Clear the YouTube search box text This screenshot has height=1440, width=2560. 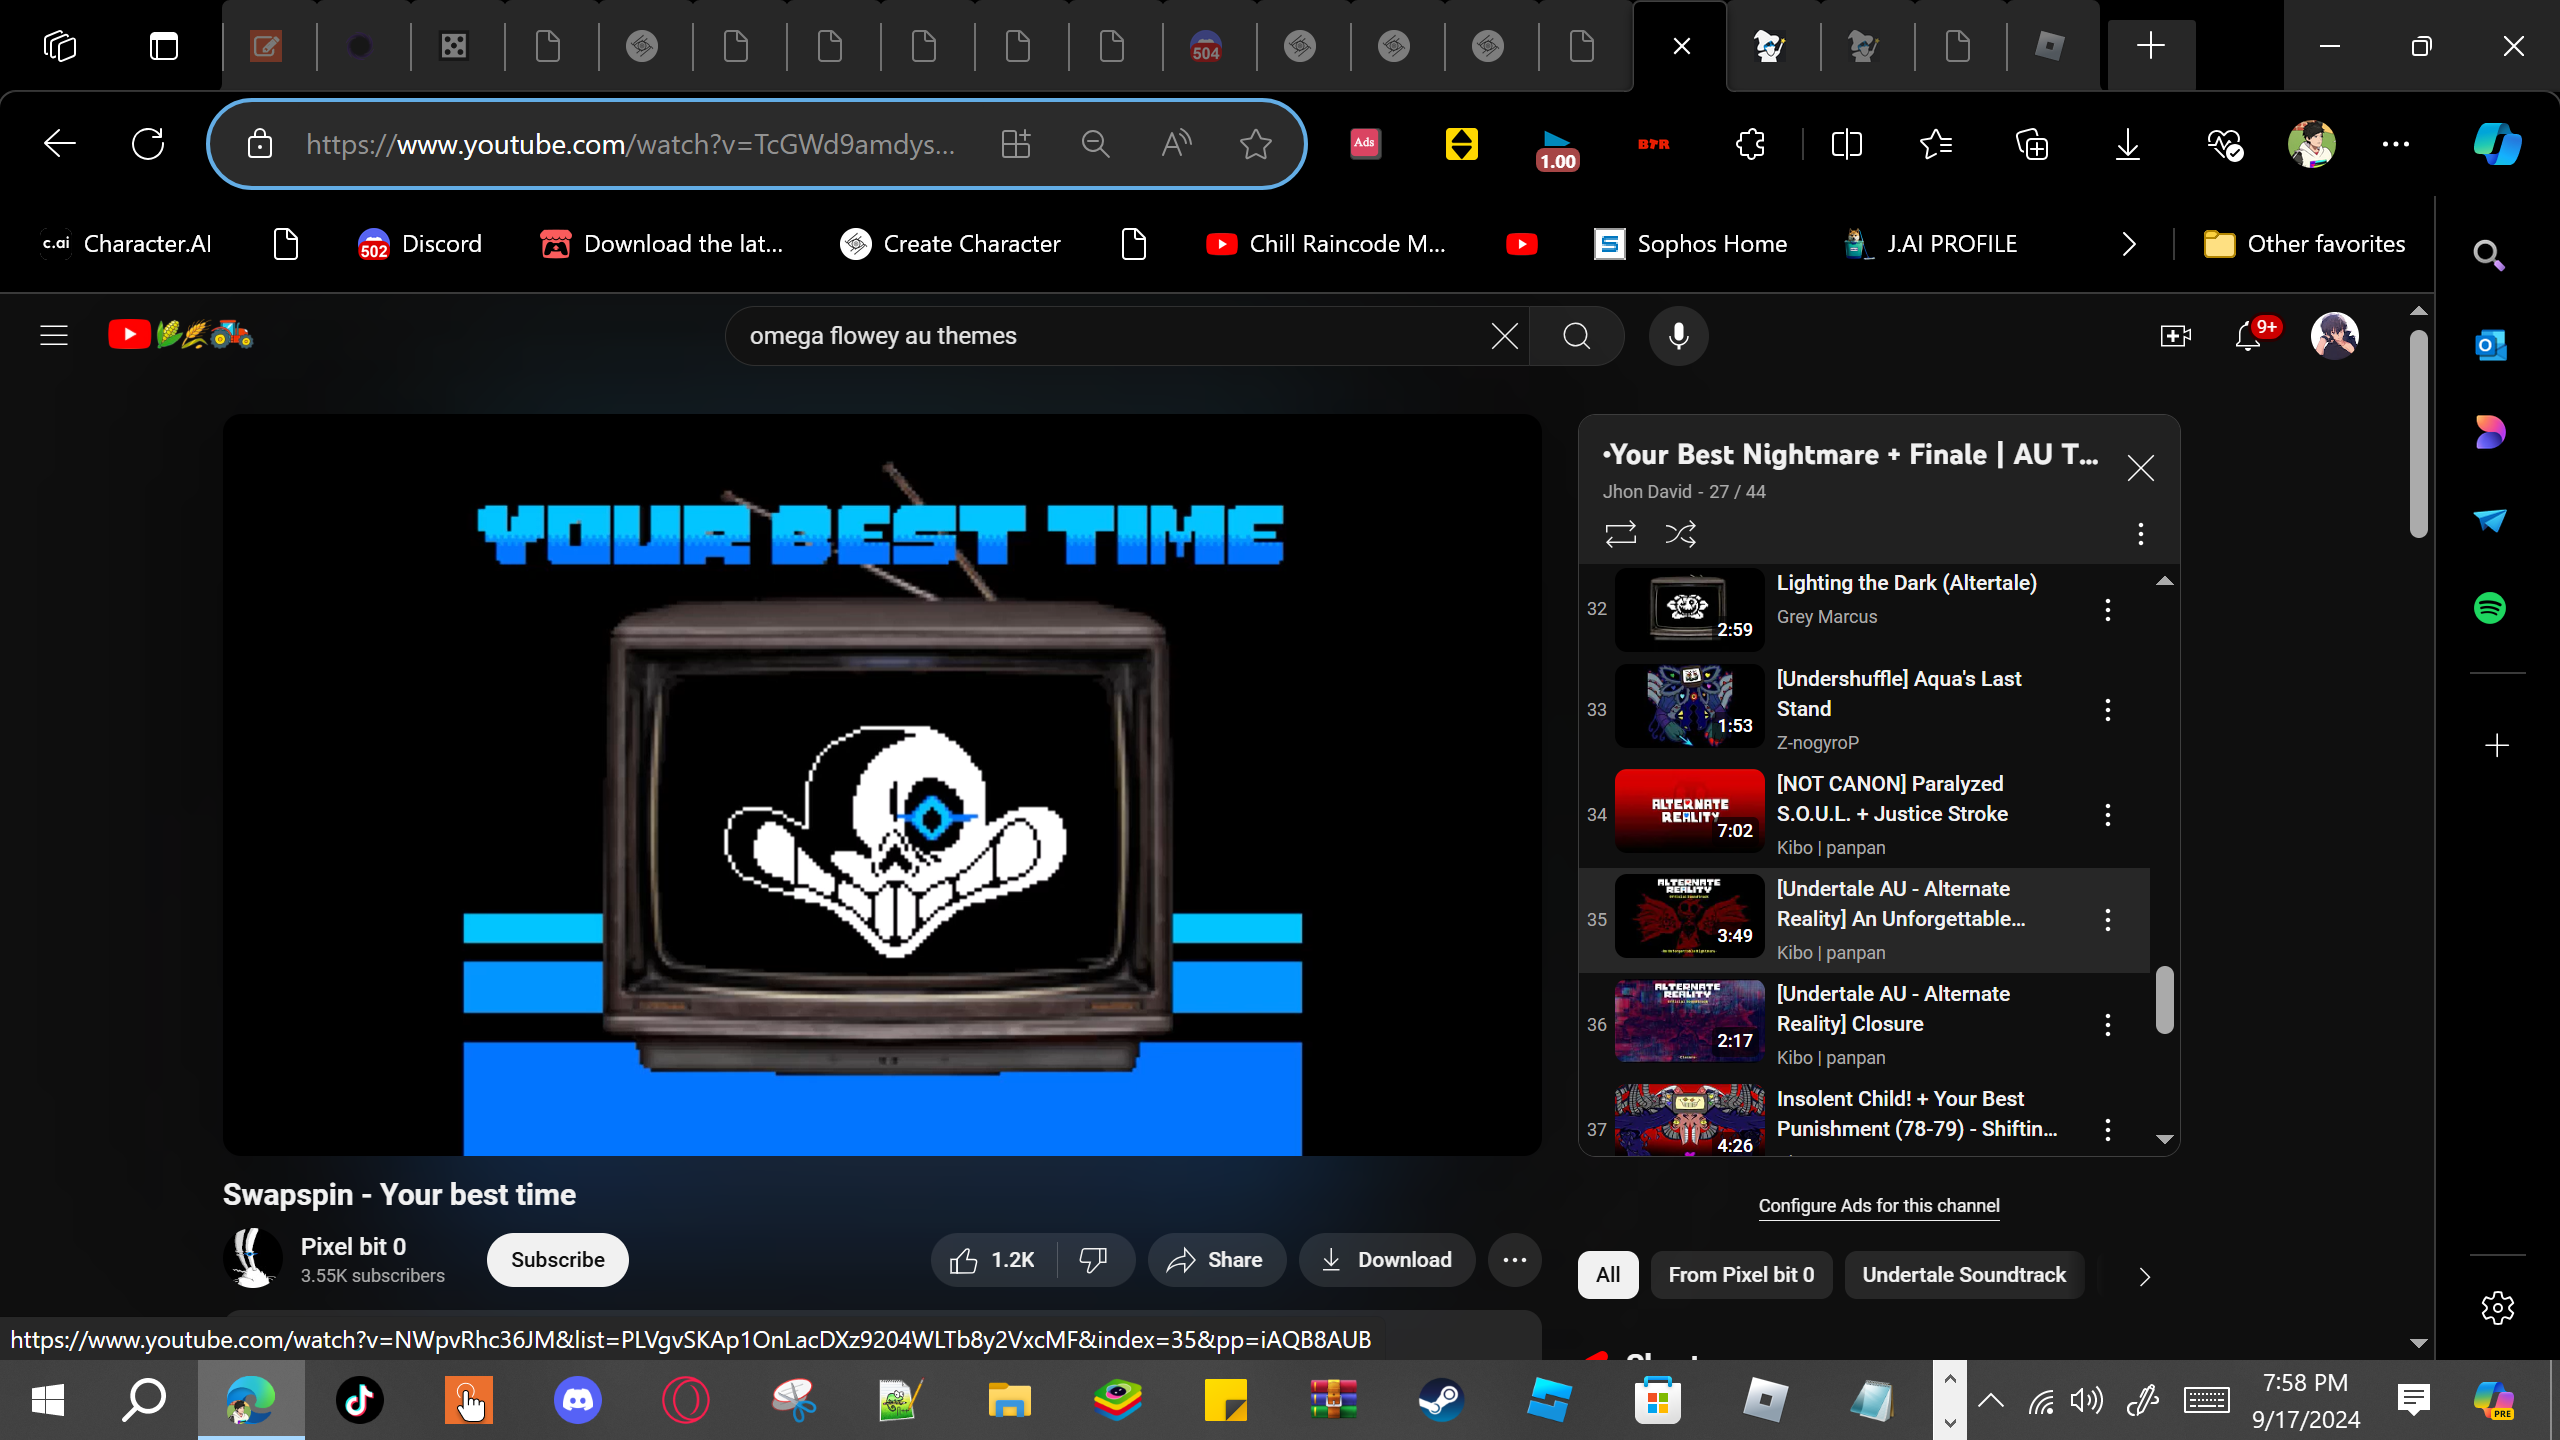coord(1504,336)
